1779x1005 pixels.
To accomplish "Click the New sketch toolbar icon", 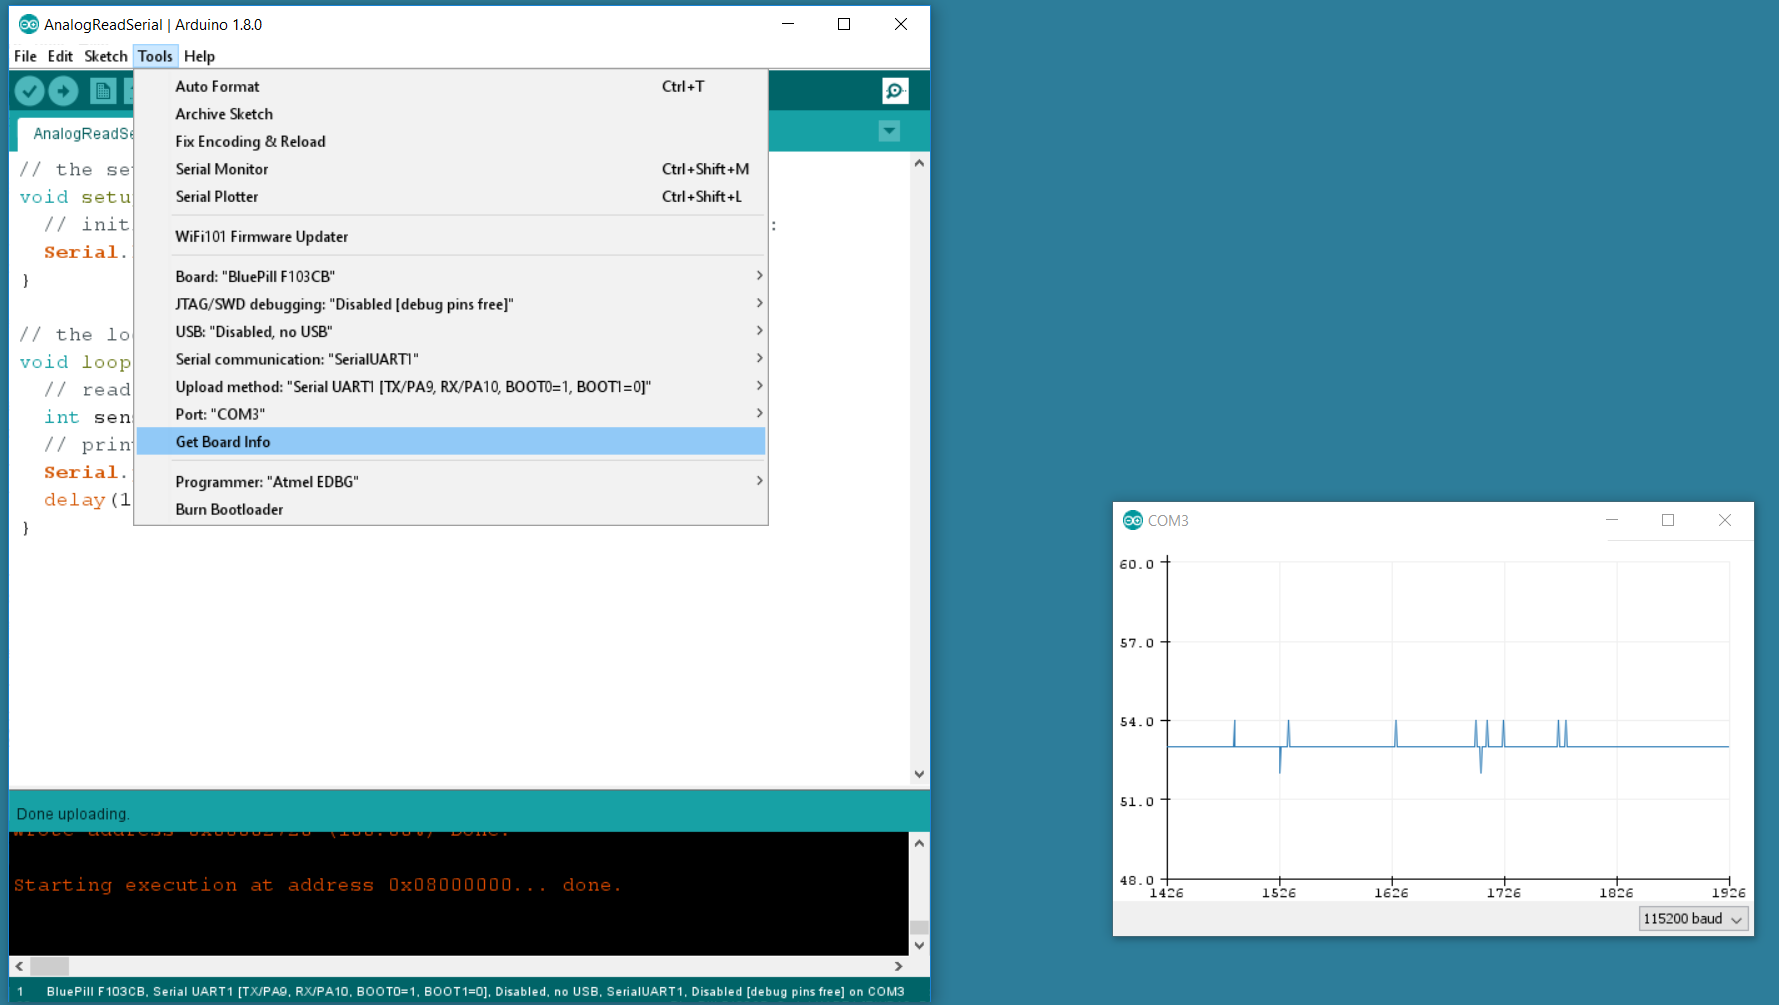I will [102, 91].
